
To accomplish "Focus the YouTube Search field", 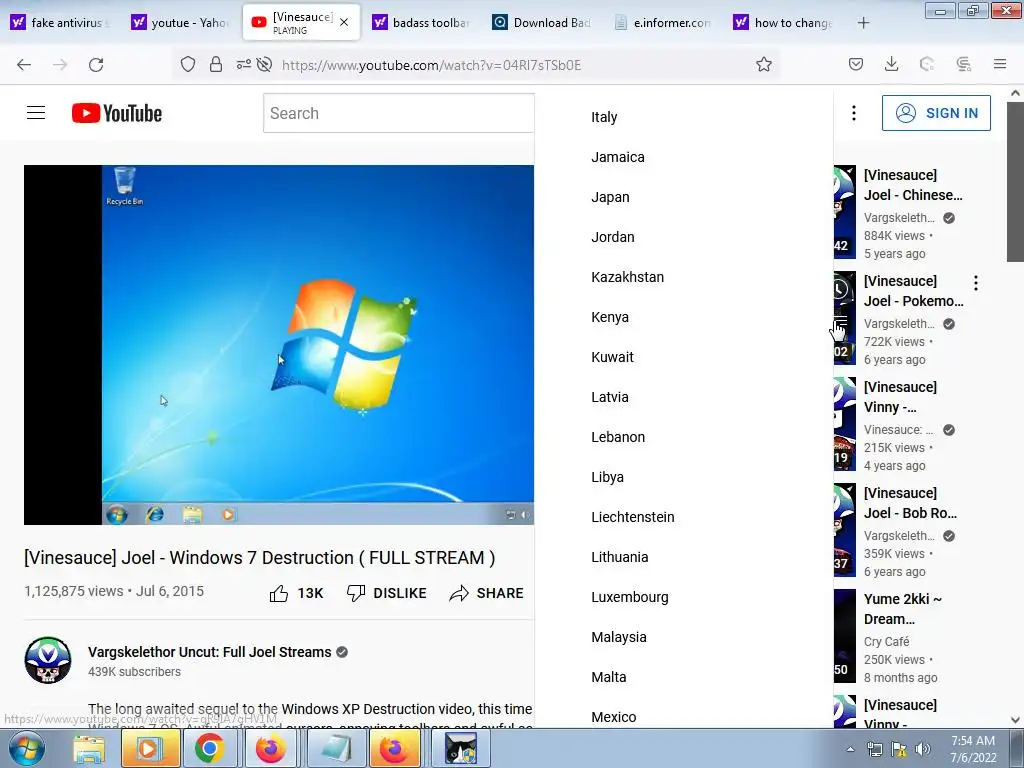I will (x=398, y=113).
